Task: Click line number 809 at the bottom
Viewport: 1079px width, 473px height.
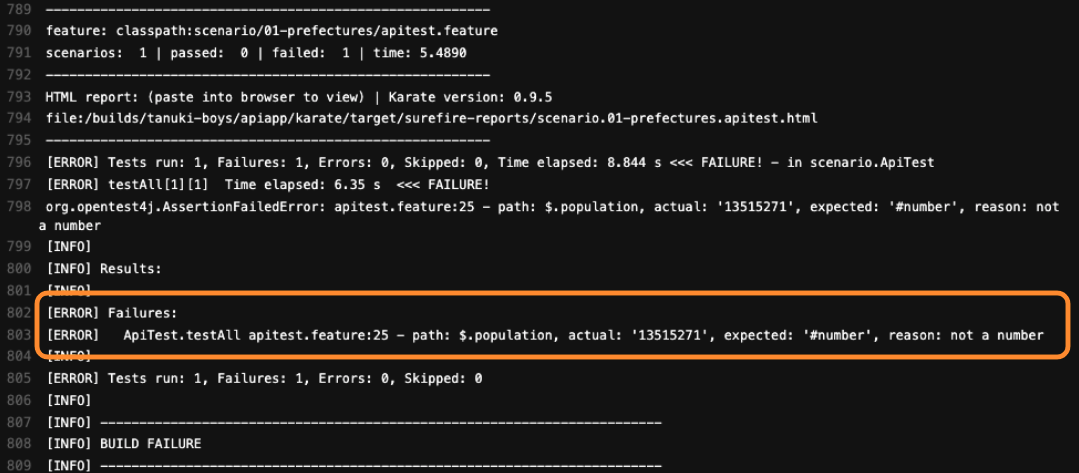Action: click(17, 466)
